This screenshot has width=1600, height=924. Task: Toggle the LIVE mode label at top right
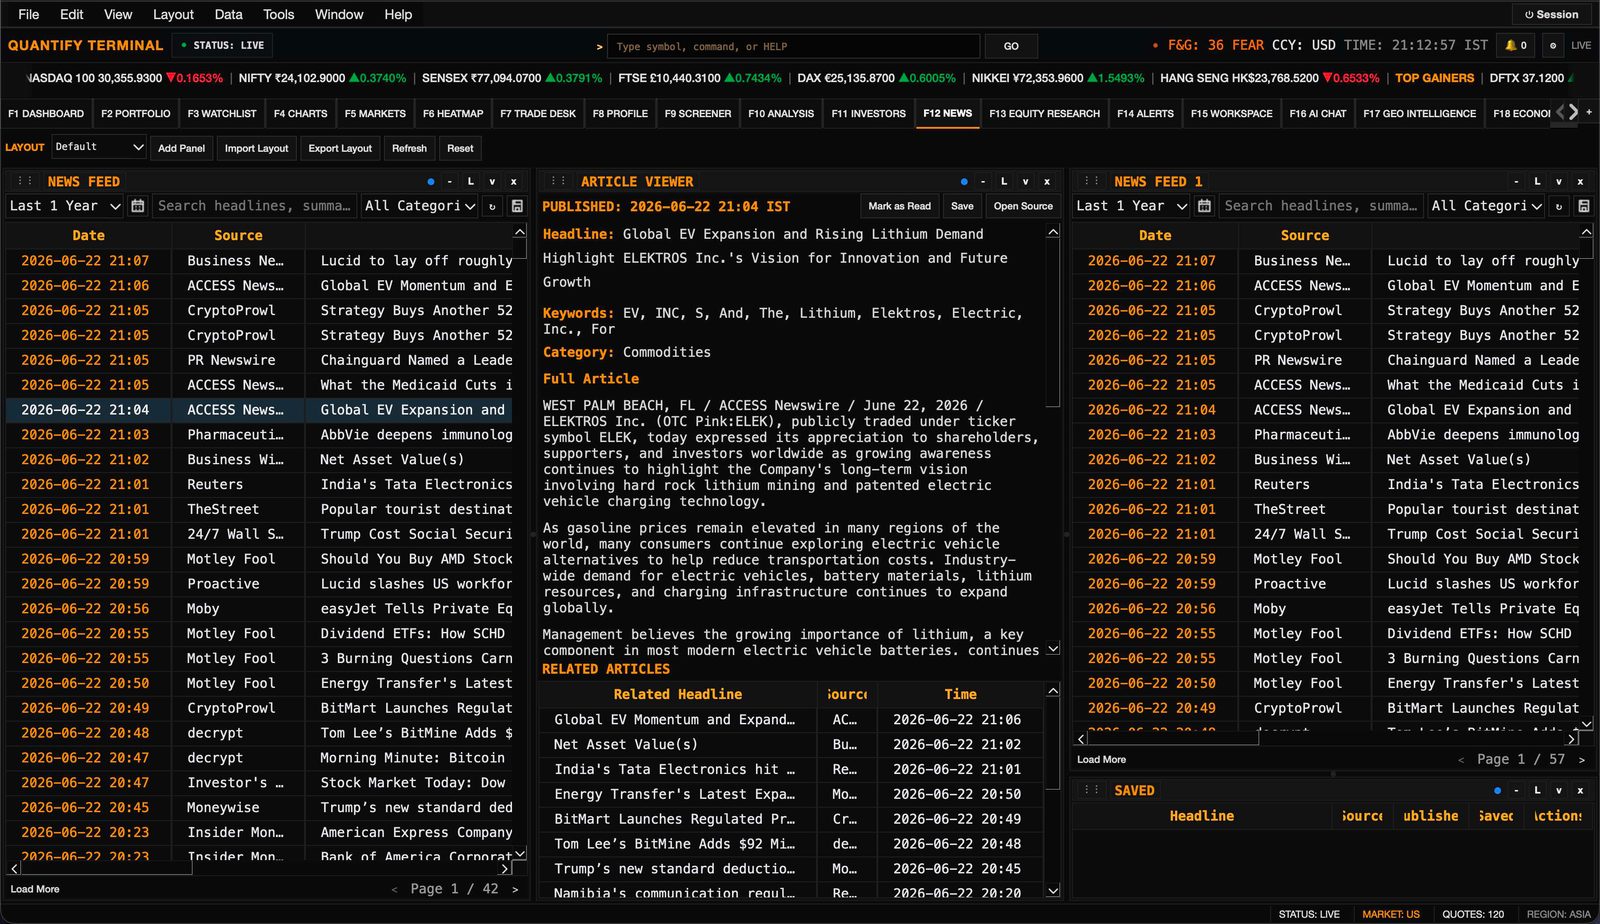1581,45
